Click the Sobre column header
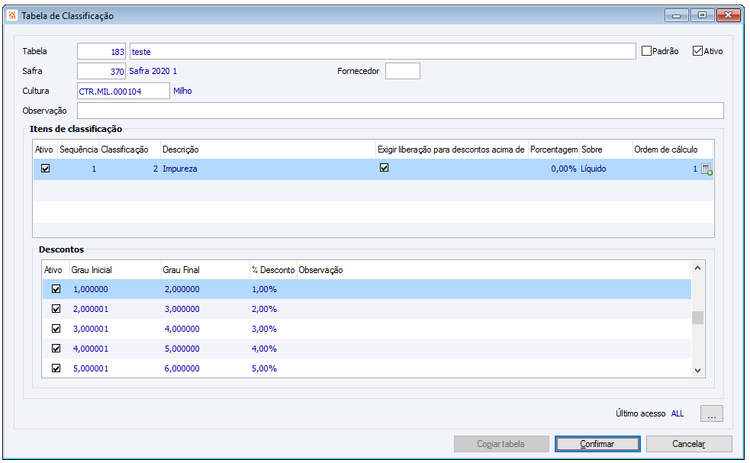 tap(592, 150)
